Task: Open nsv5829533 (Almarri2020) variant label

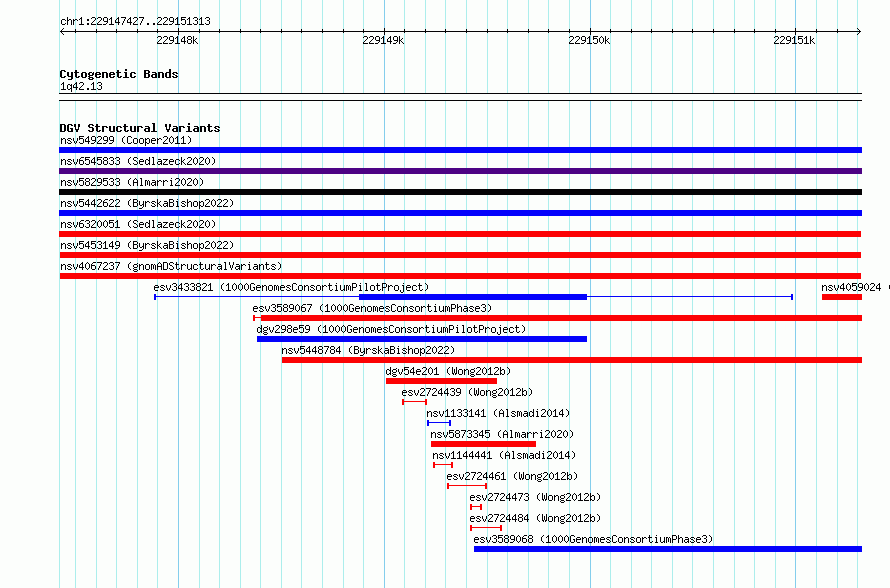Action: tap(132, 182)
